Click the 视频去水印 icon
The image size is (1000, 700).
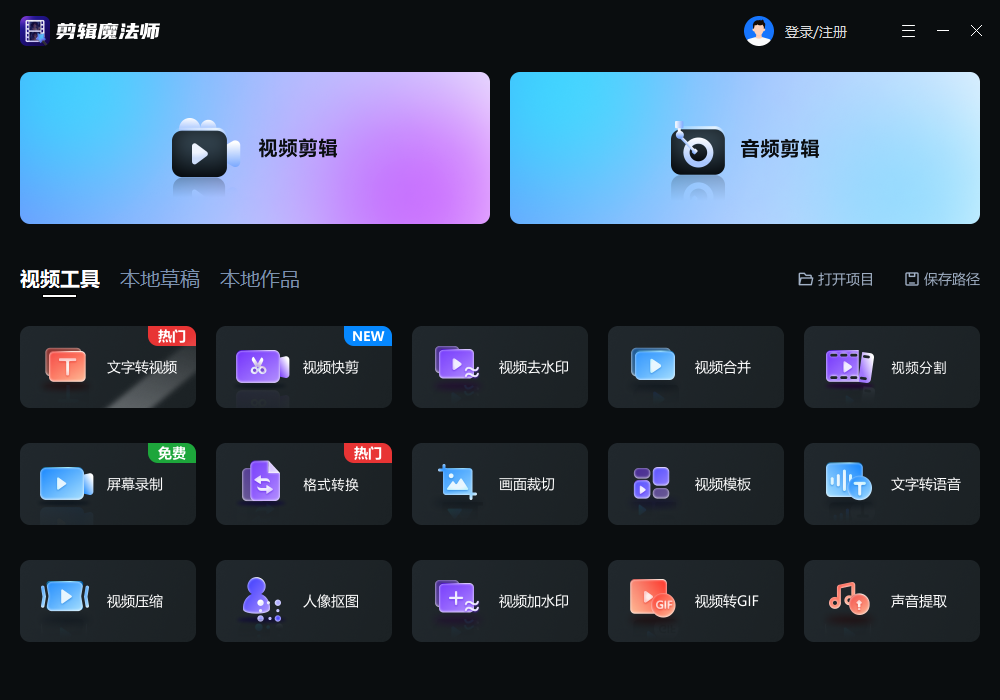coord(457,363)
